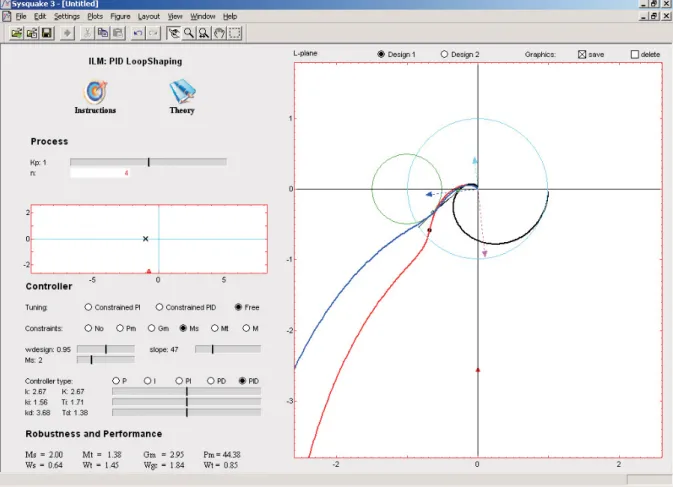Open the View menu
673x487 pixels.
(175, 16)
